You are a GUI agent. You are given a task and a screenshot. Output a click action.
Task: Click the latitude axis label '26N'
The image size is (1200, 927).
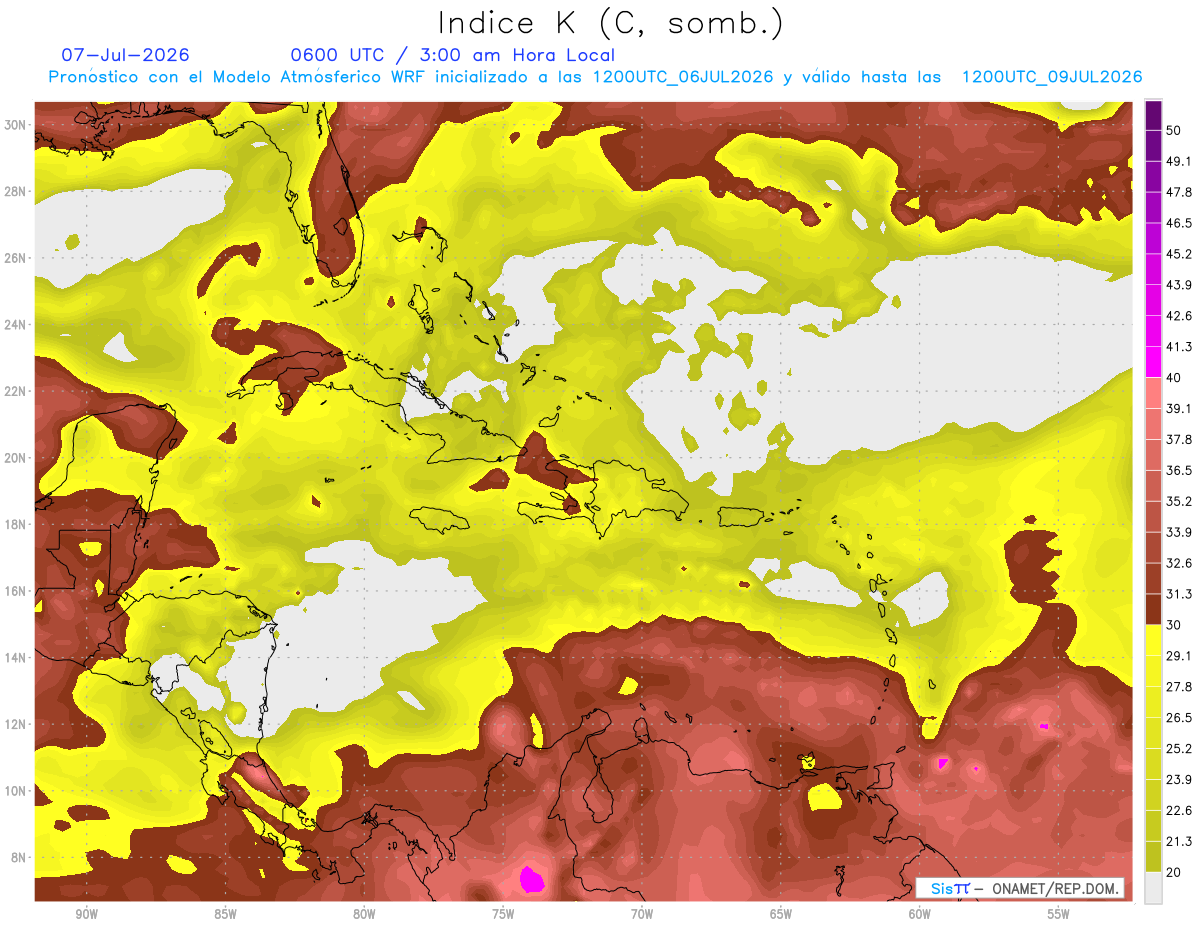click(x=15, y=258)
